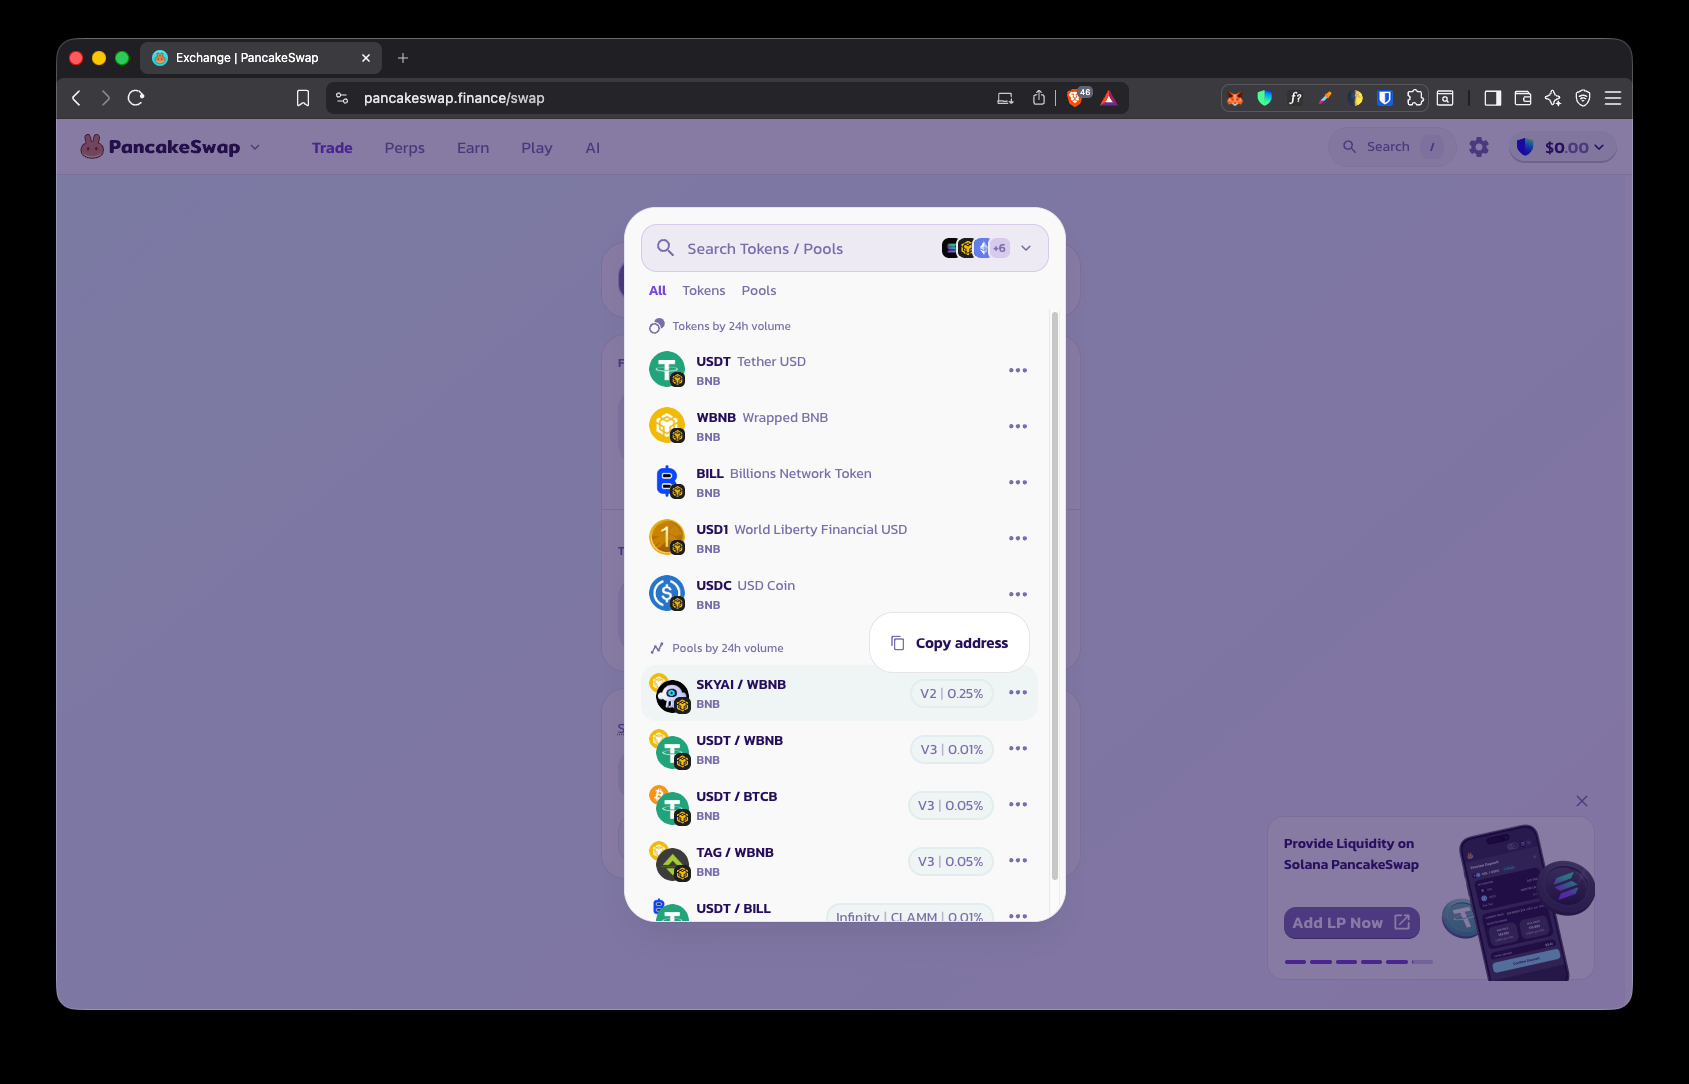Open Brave Leo AI sparkle icon

pos(1553,98)
